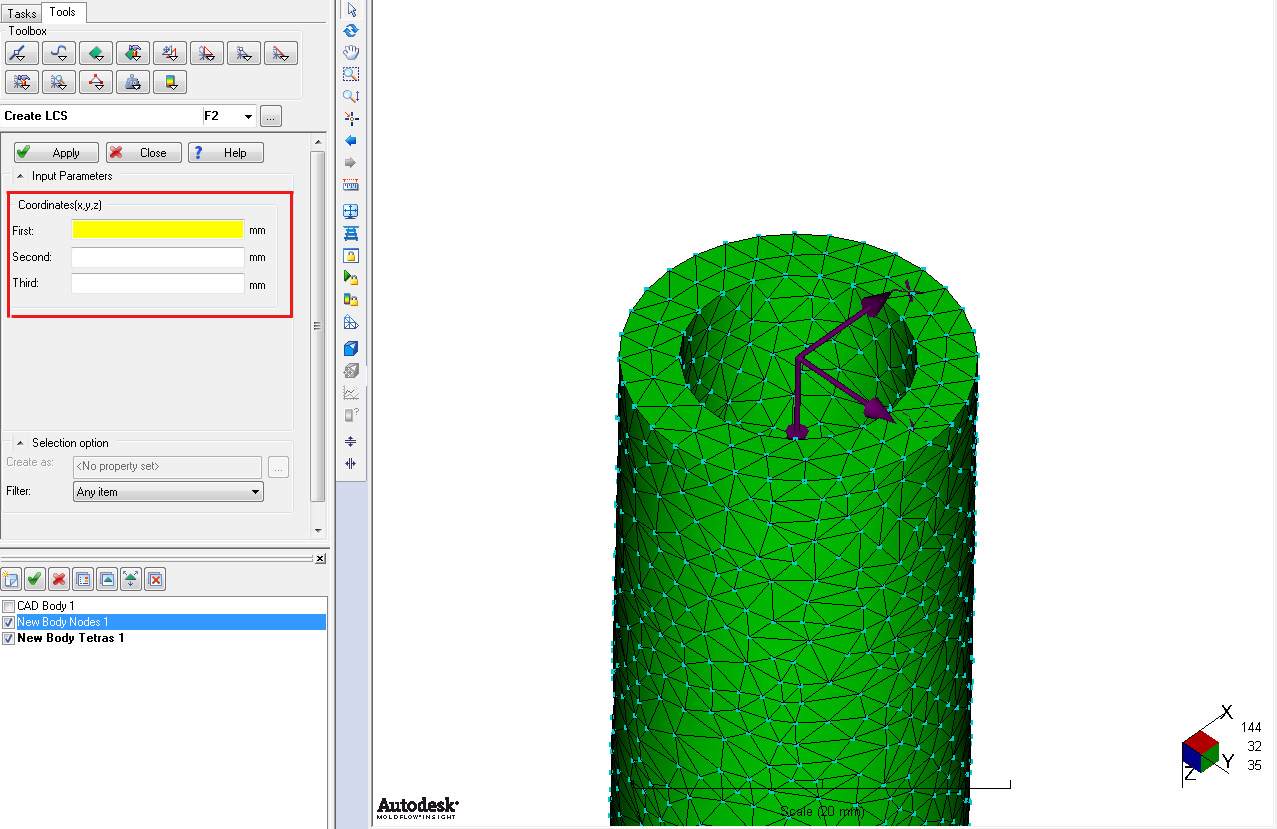Viewport: 1277px width, 829px height.
Task: Uncheck the New Body Tetras 1 layer
Action: pos(8,637)
